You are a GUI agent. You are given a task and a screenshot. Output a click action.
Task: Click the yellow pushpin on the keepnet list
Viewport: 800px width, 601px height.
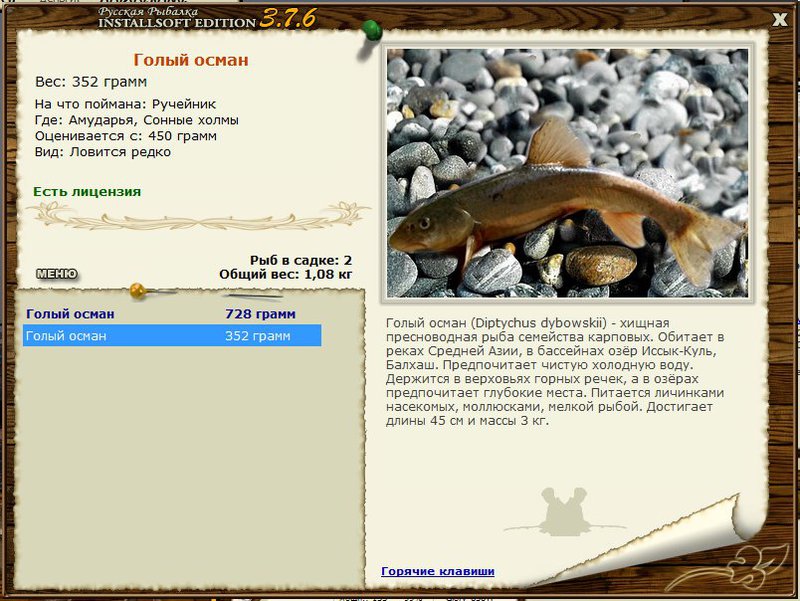138,290
